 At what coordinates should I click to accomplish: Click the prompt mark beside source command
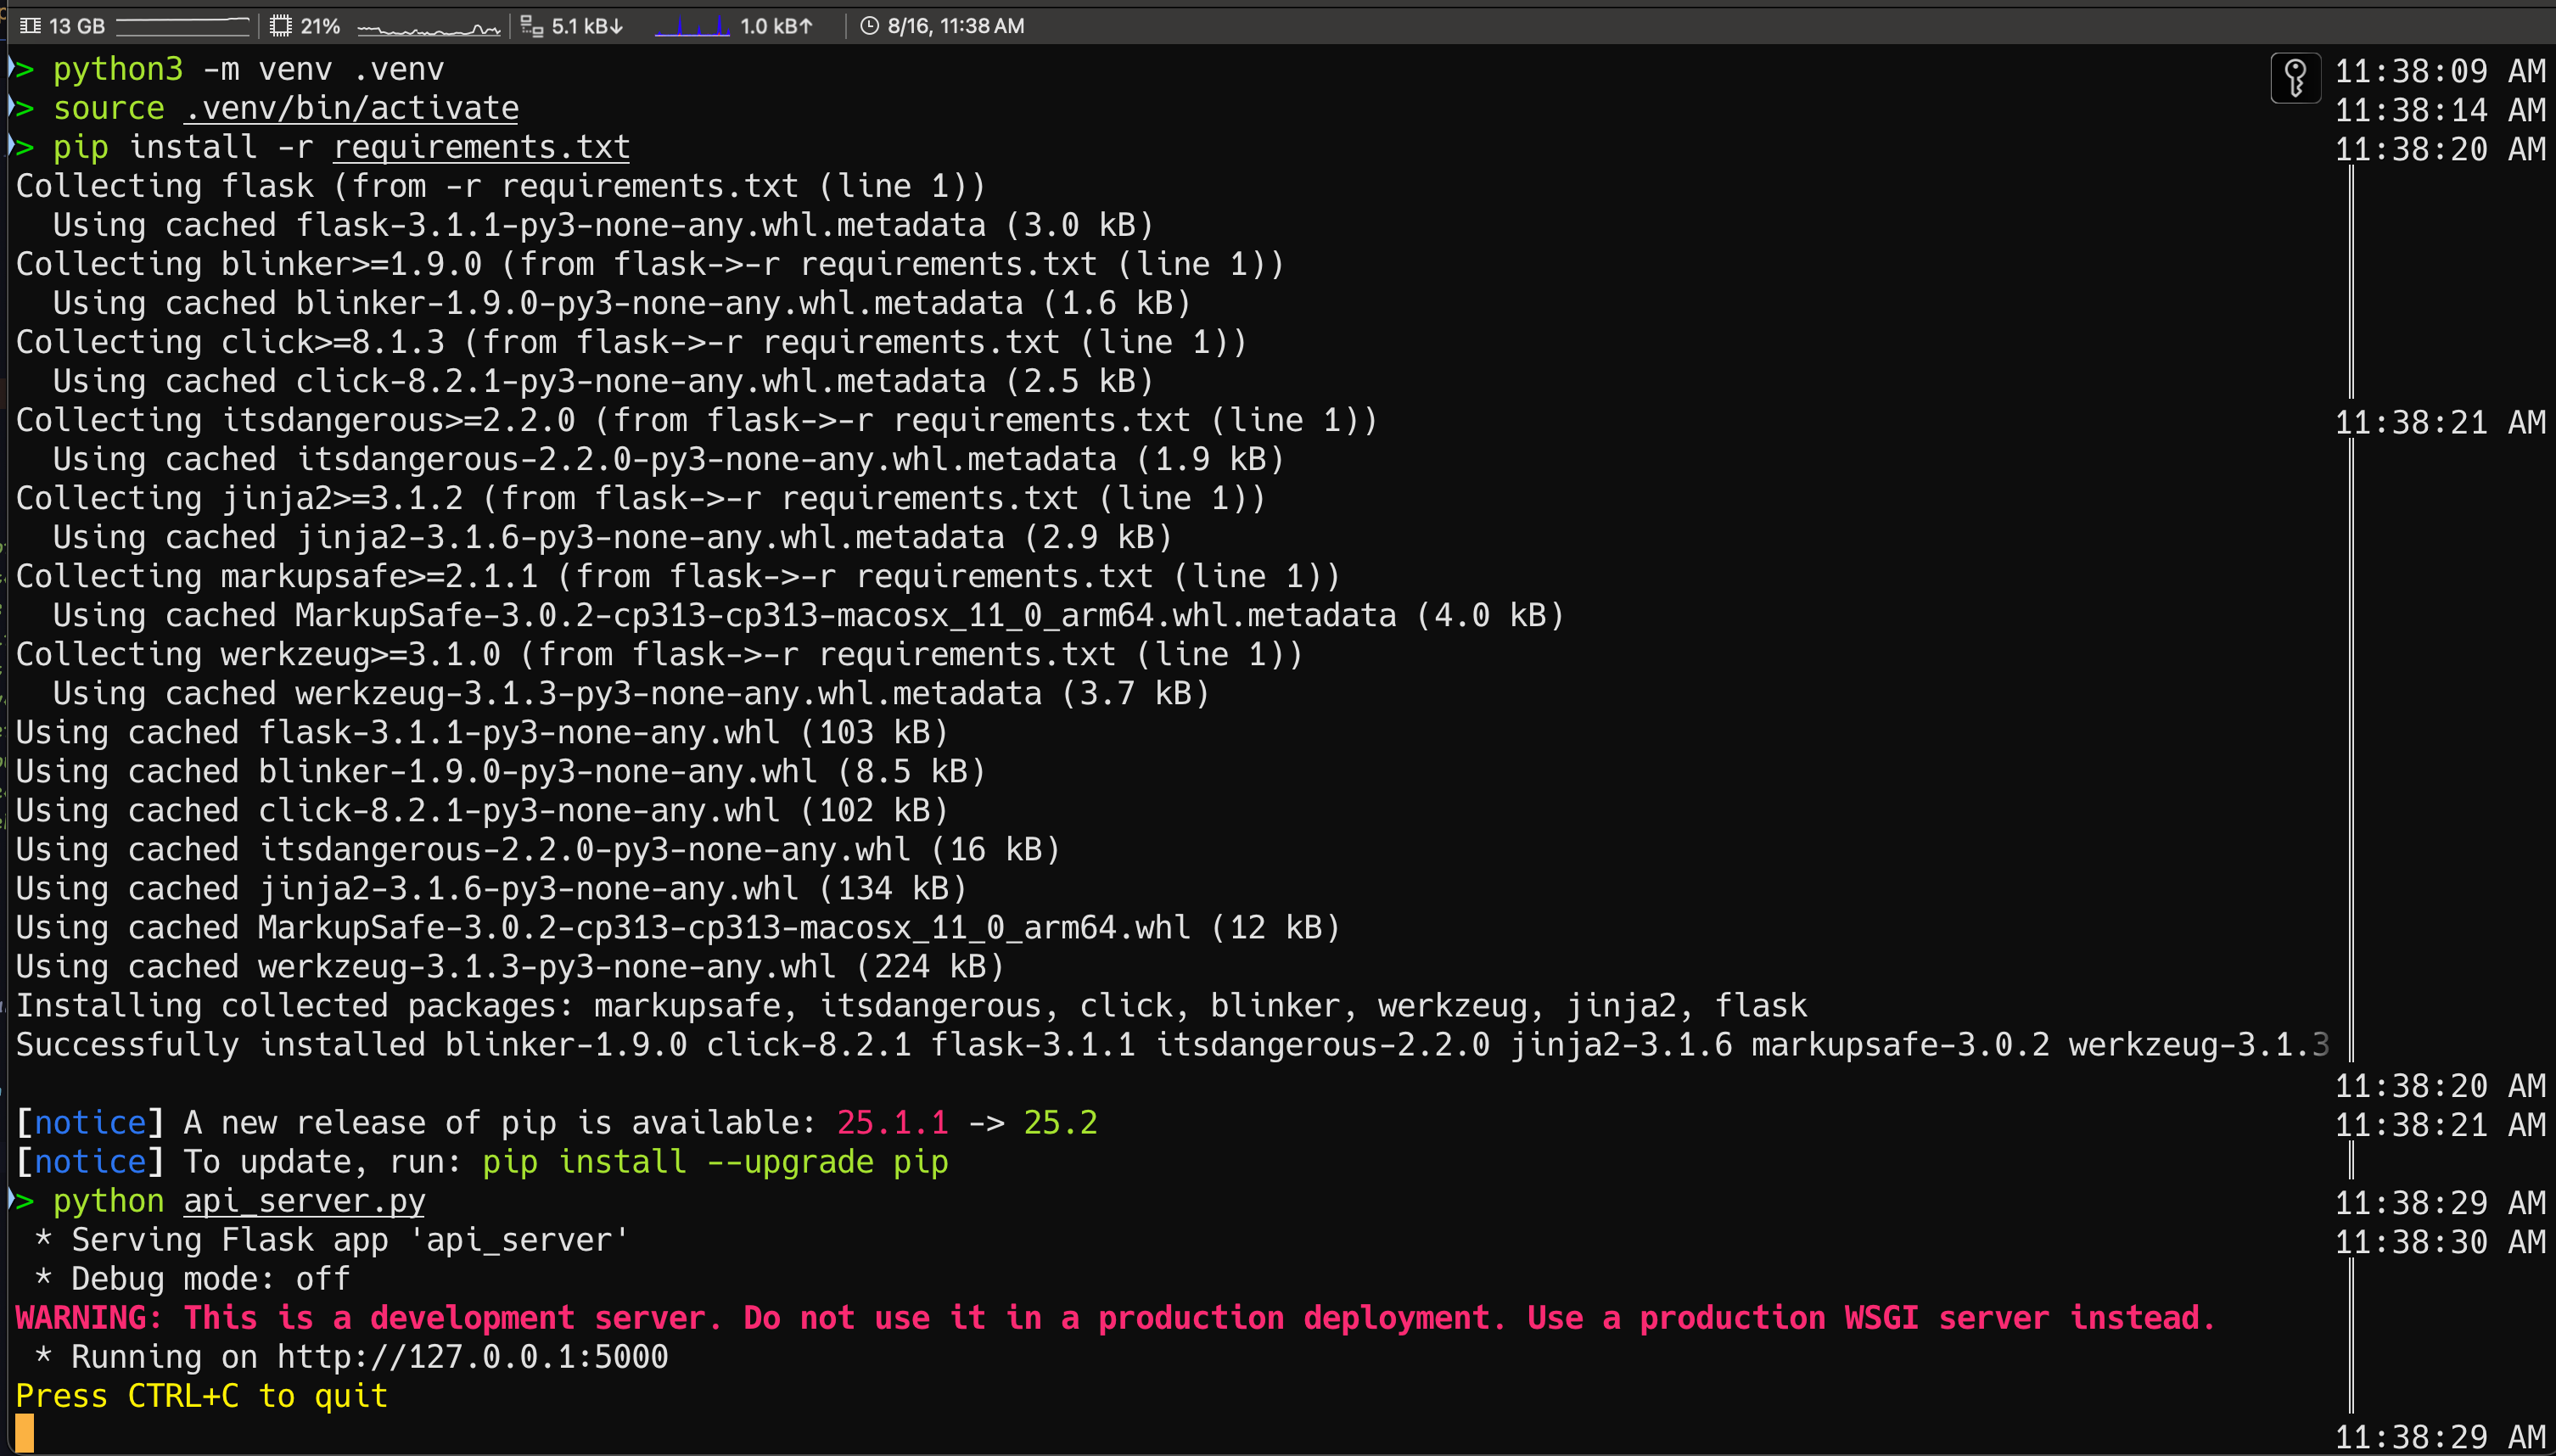point(22,107)
